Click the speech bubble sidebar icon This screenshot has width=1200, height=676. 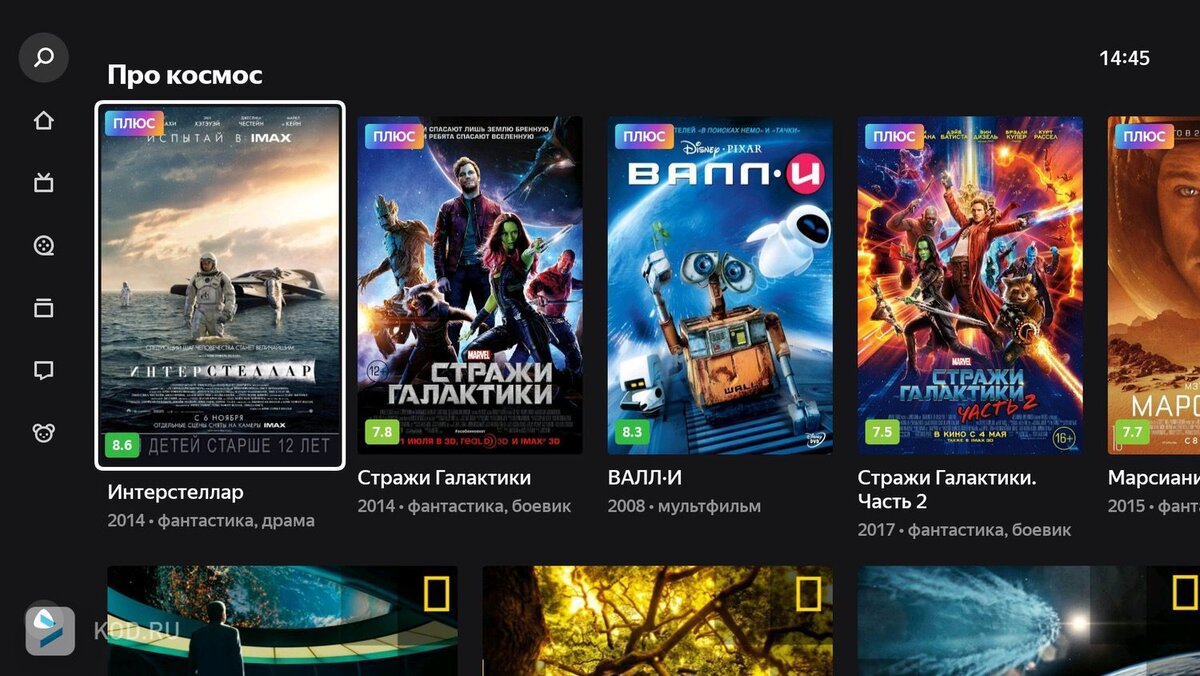pos(44,371)
